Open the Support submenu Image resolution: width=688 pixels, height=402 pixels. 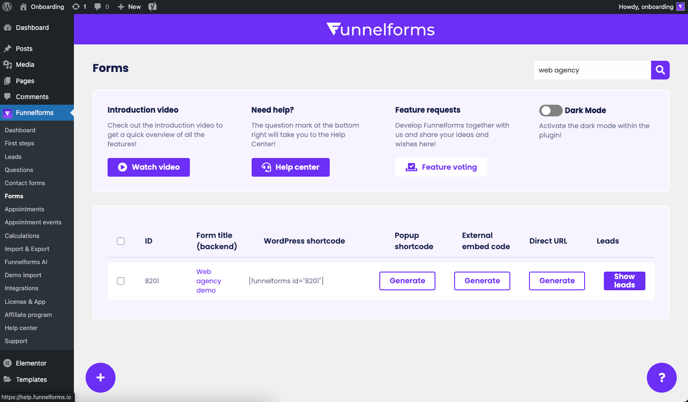tap(16, 341)
